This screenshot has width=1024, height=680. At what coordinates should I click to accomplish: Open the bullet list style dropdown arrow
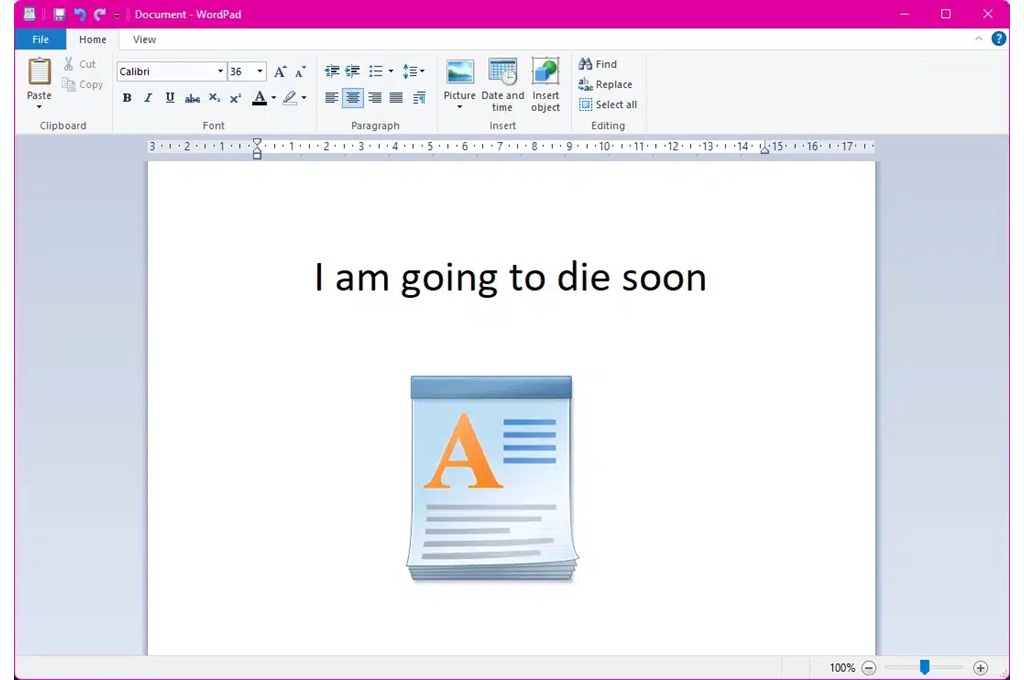tap(391, 71)
